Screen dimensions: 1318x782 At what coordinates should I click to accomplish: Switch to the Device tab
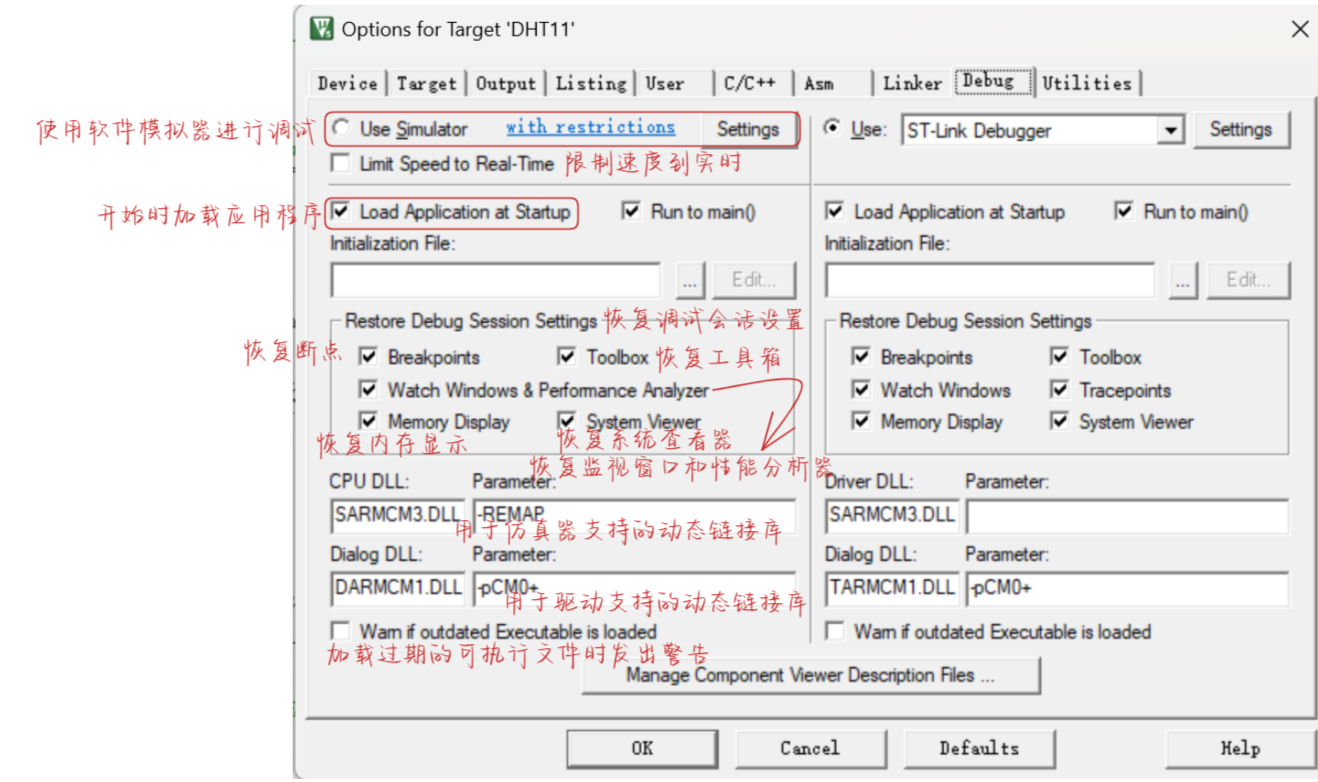(348, 84)
